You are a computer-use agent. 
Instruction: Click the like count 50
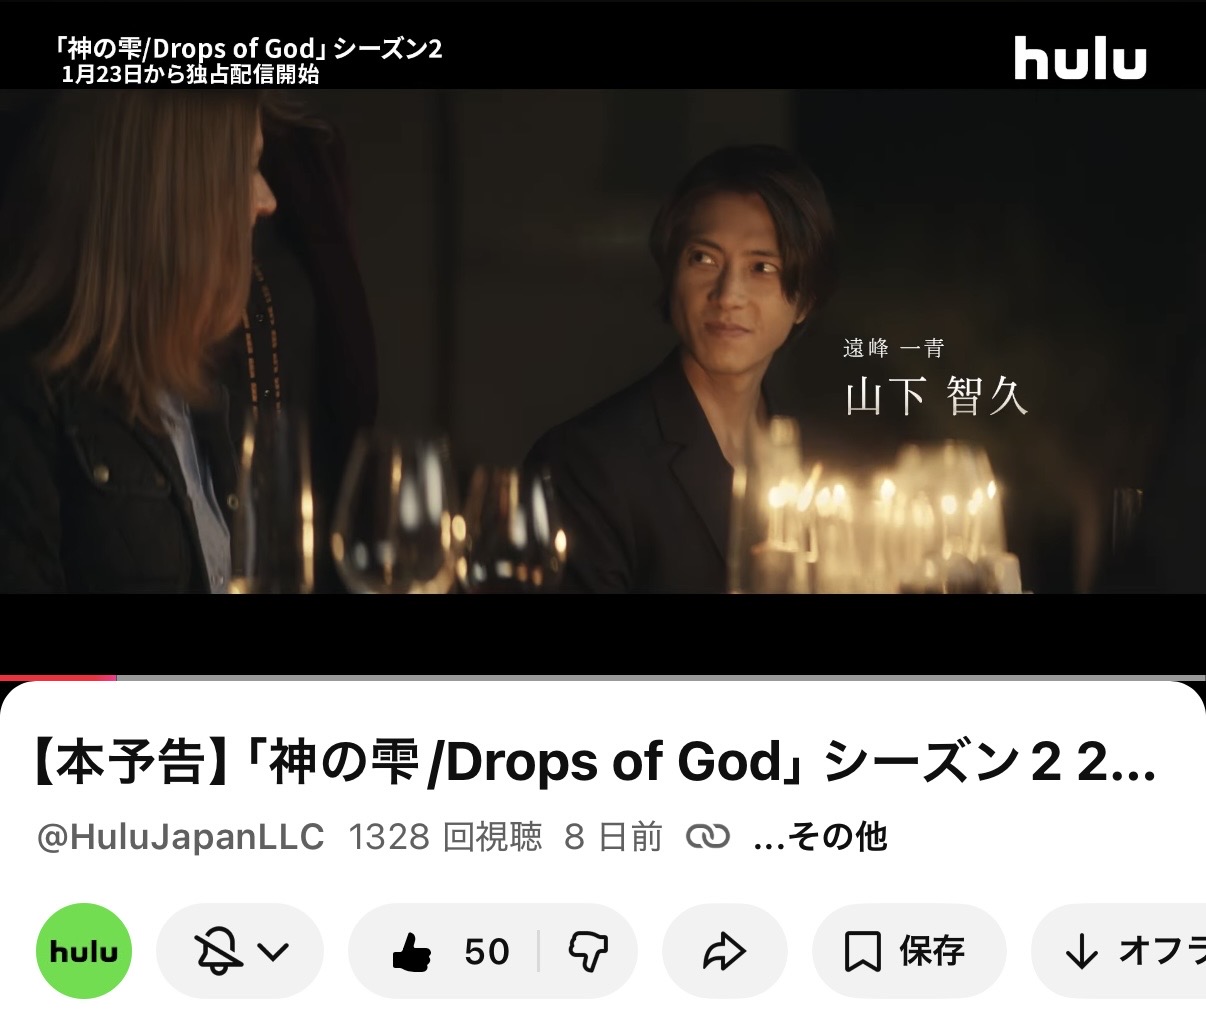tap(487, 951)
